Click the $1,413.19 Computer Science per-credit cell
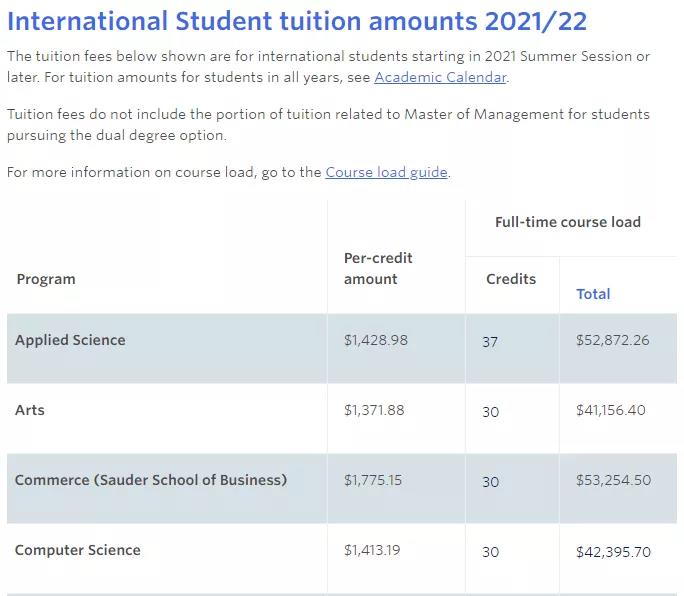684x596 pixels. [372, 550]
